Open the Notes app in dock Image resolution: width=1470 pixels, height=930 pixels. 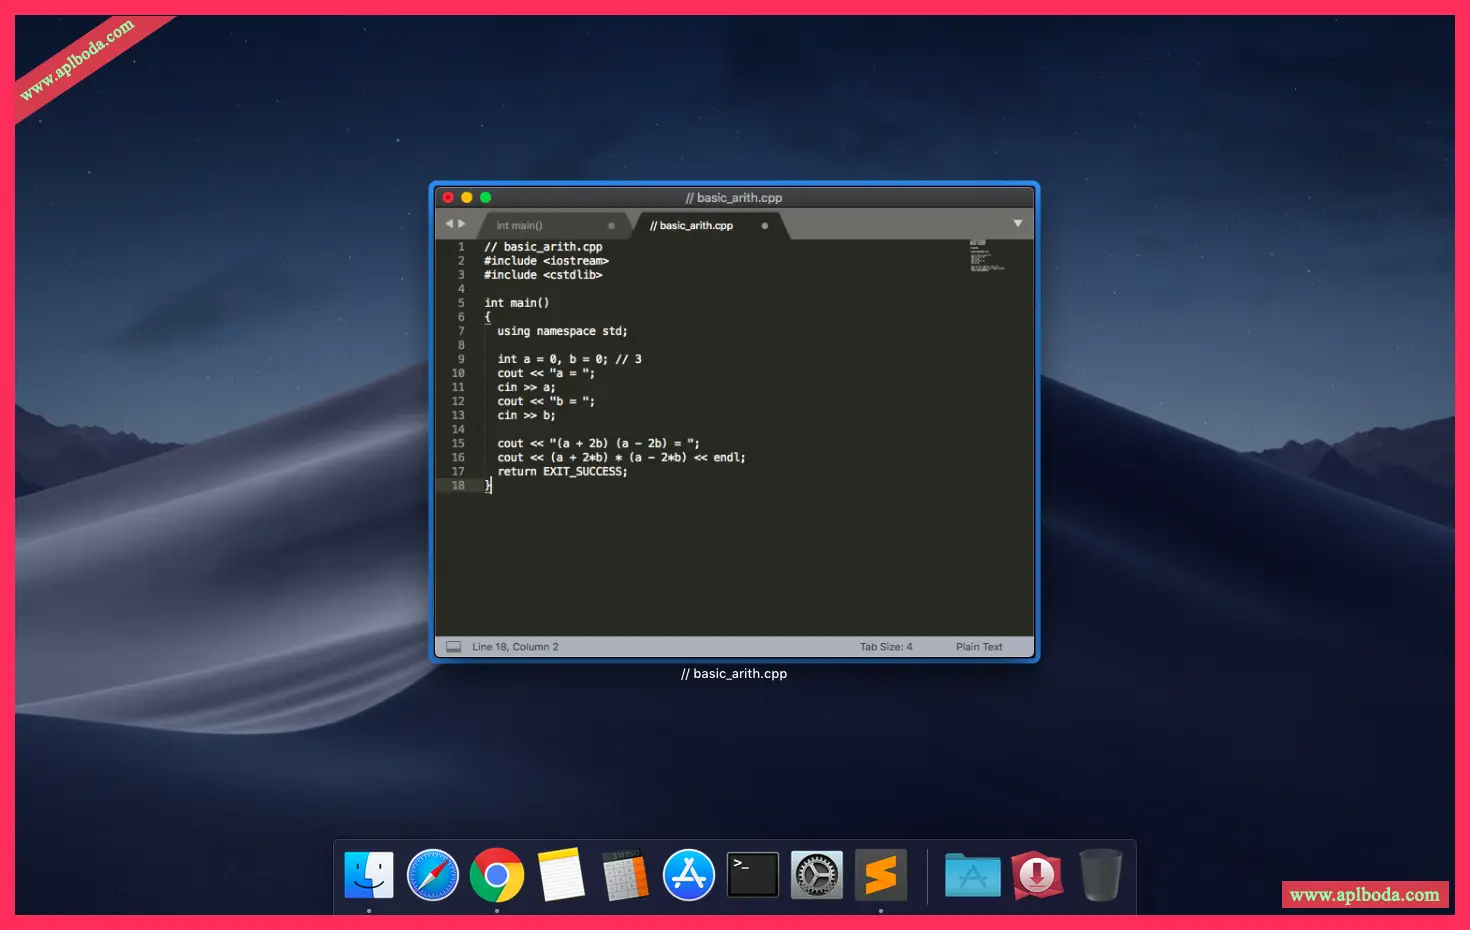click(x=561, y=875)
